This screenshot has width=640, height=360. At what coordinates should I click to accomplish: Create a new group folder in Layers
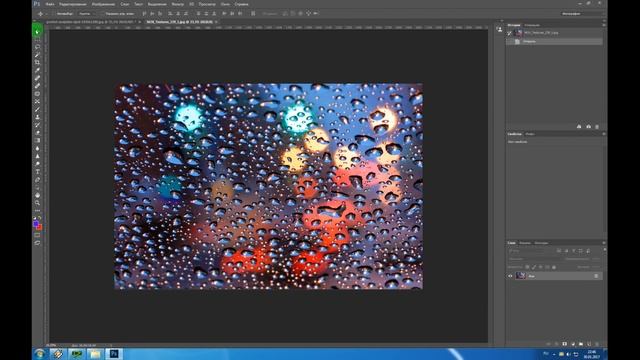tap(580, 344)
